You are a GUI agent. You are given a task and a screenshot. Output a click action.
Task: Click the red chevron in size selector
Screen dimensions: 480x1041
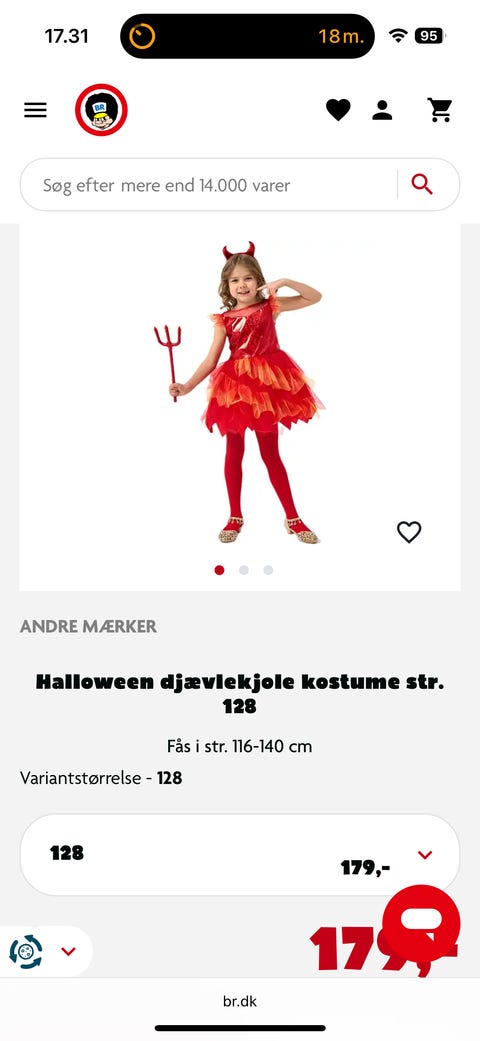point(425,855)
